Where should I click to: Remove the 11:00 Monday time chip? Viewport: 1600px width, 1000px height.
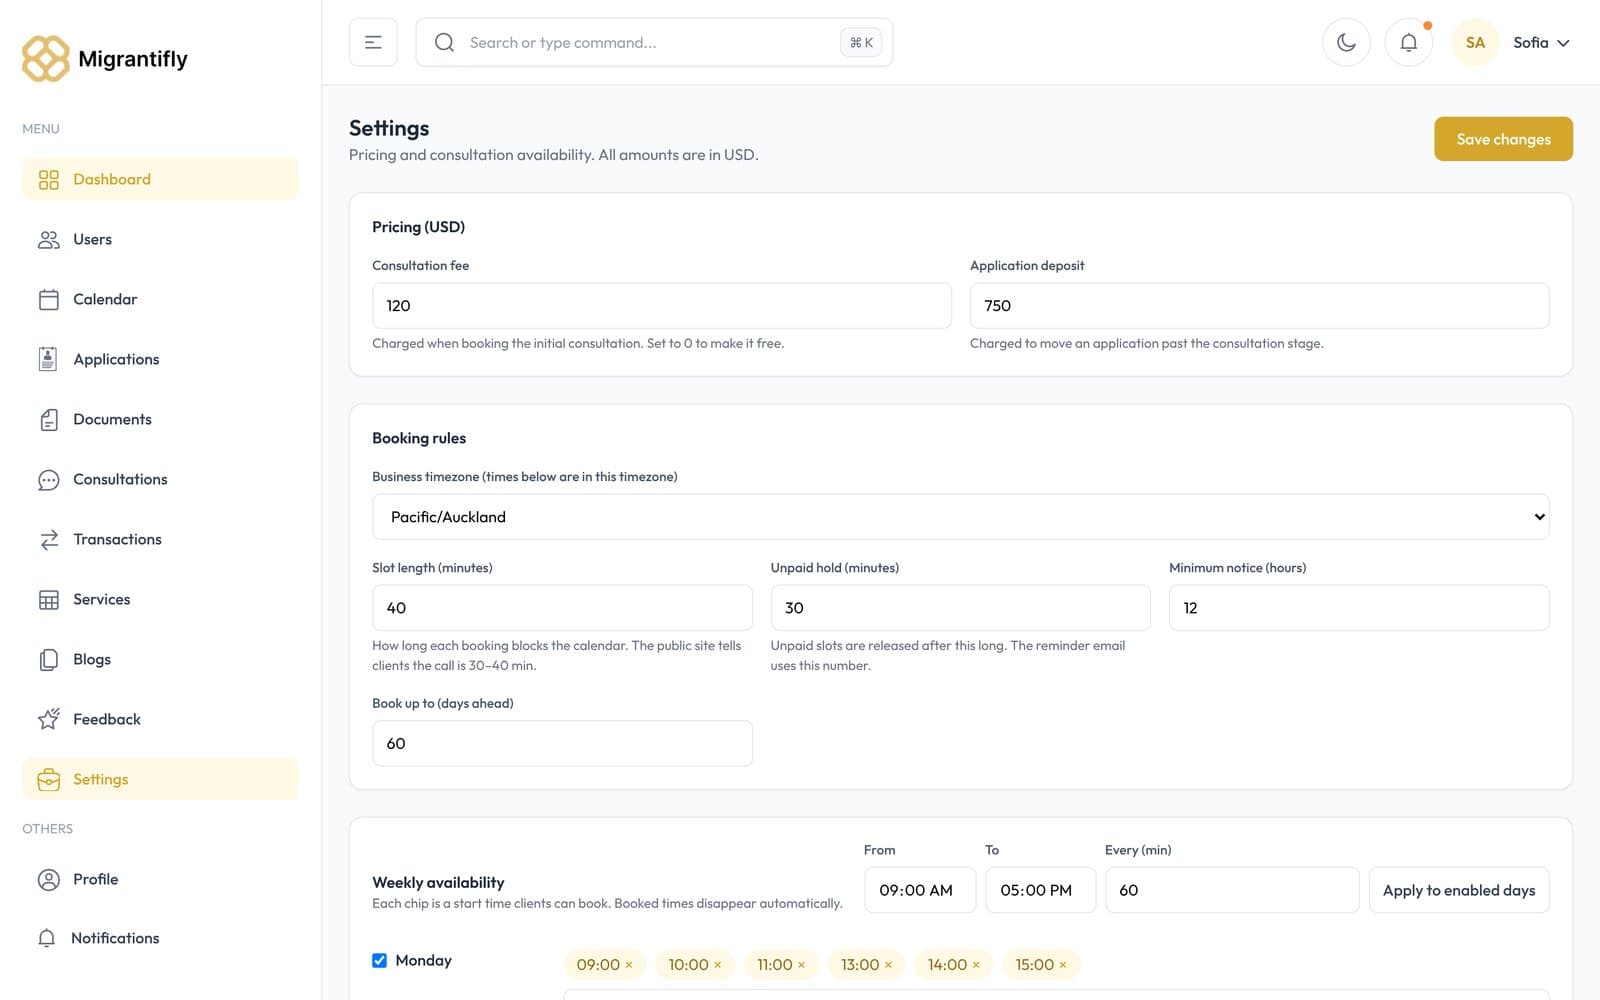tap(801, 965)
